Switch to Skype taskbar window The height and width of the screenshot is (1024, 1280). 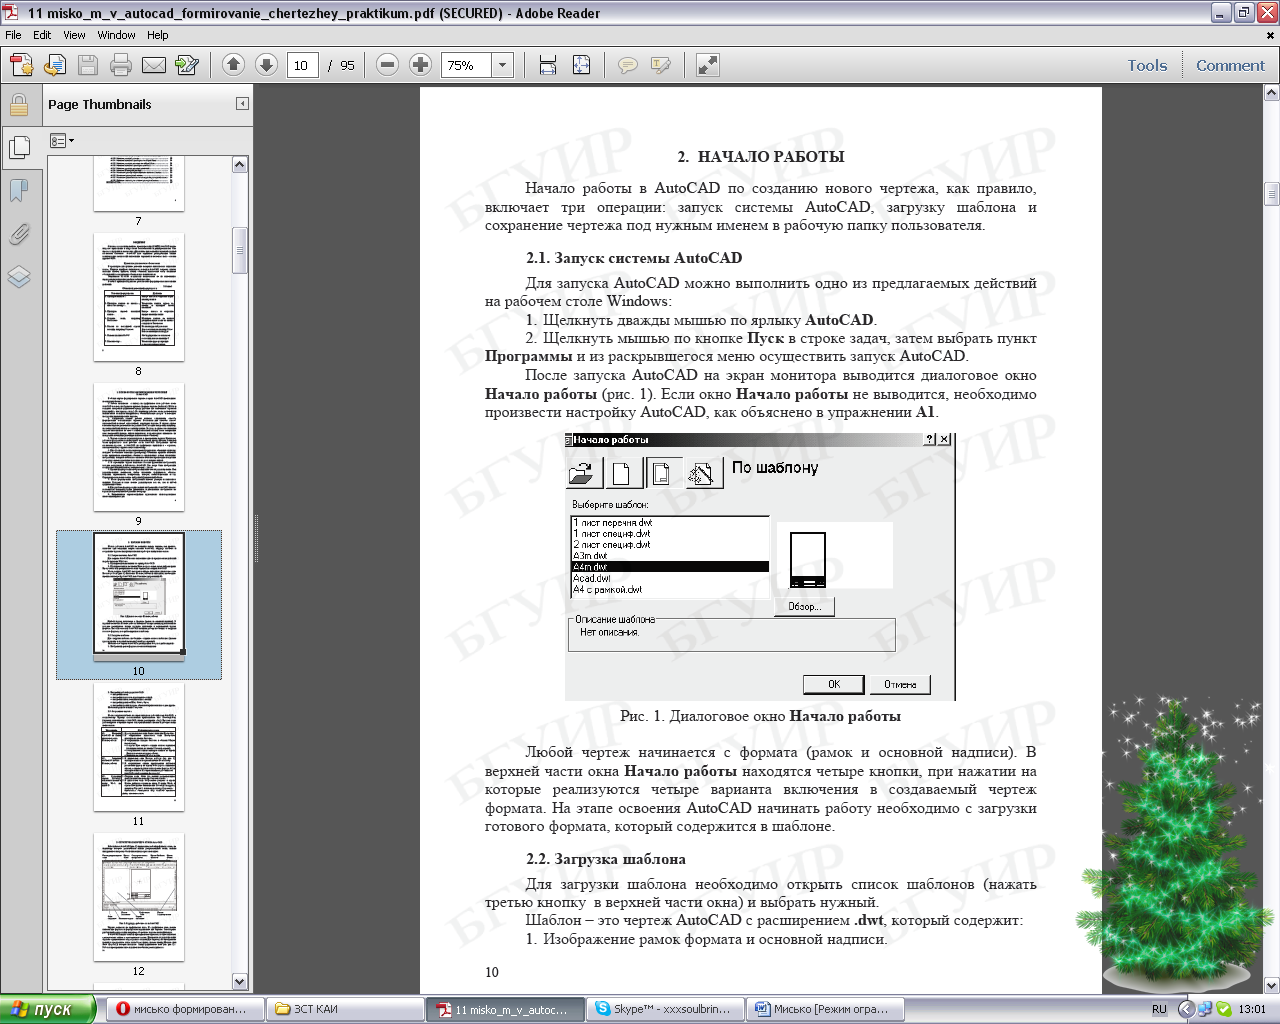click(665, 1009)
